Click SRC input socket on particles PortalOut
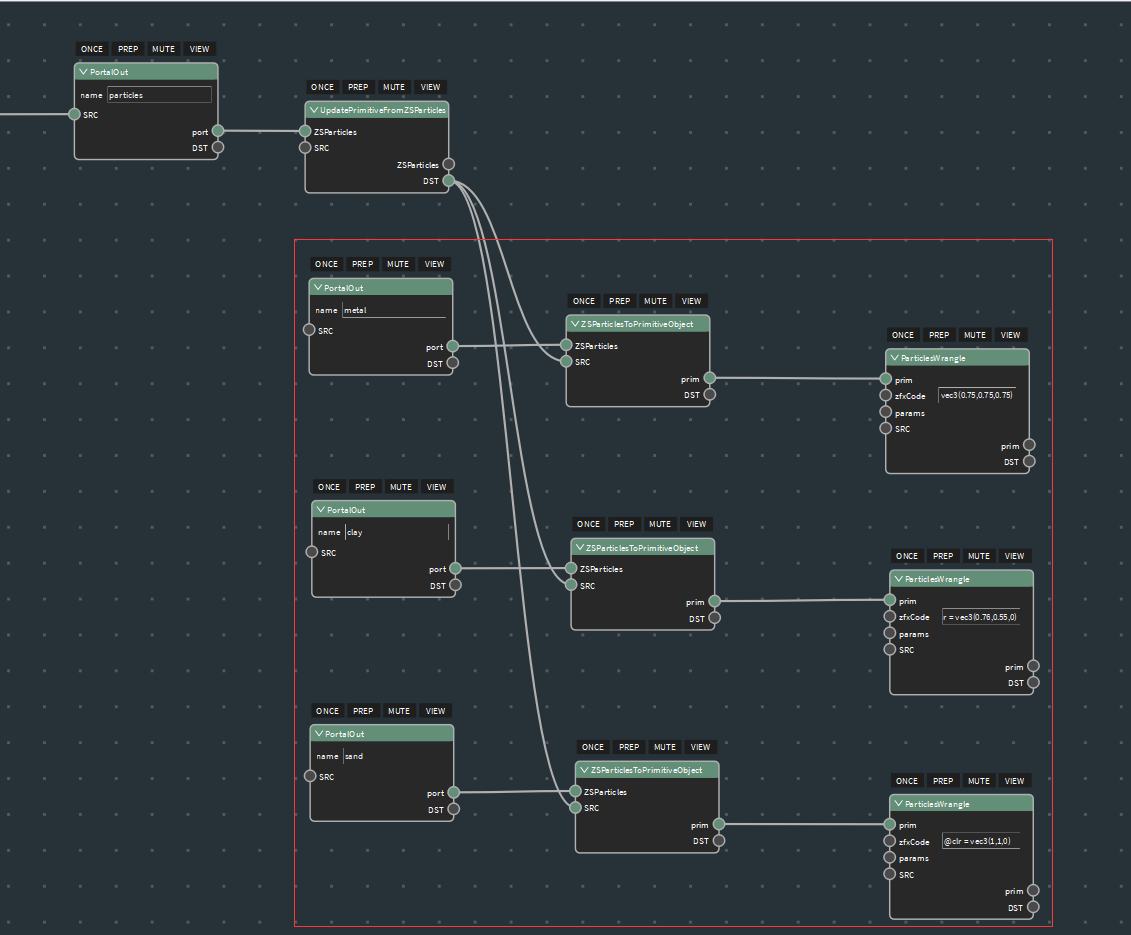The width and height of the screenshot is (1131, 935). pyautogui.click(x=74, y=114)
